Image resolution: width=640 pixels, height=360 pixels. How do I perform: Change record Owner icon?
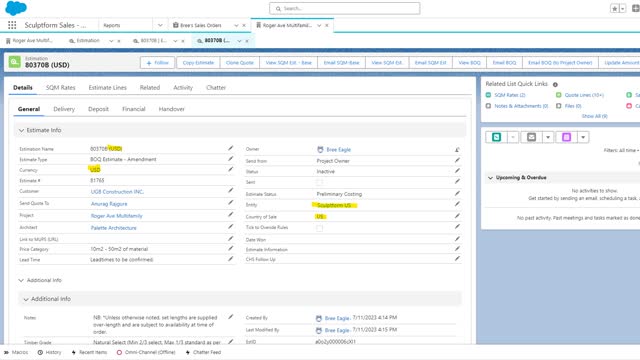[x=457, y=150]
